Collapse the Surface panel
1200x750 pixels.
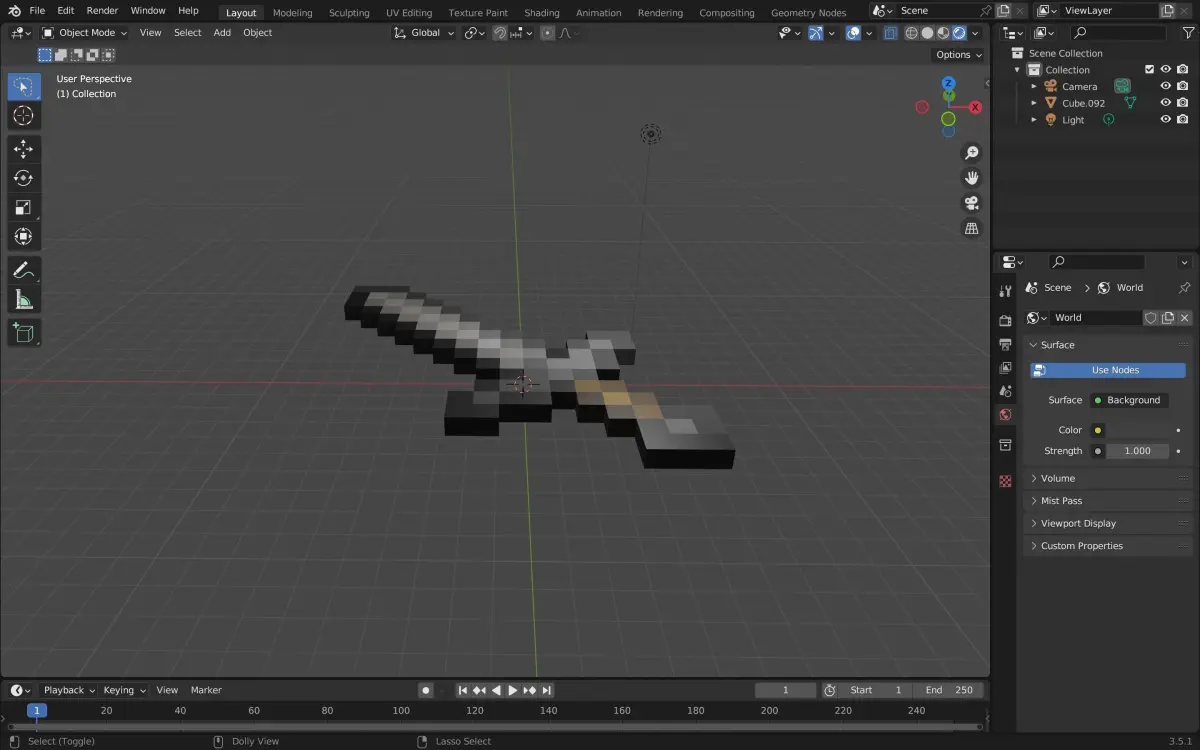click(1110, 345)
